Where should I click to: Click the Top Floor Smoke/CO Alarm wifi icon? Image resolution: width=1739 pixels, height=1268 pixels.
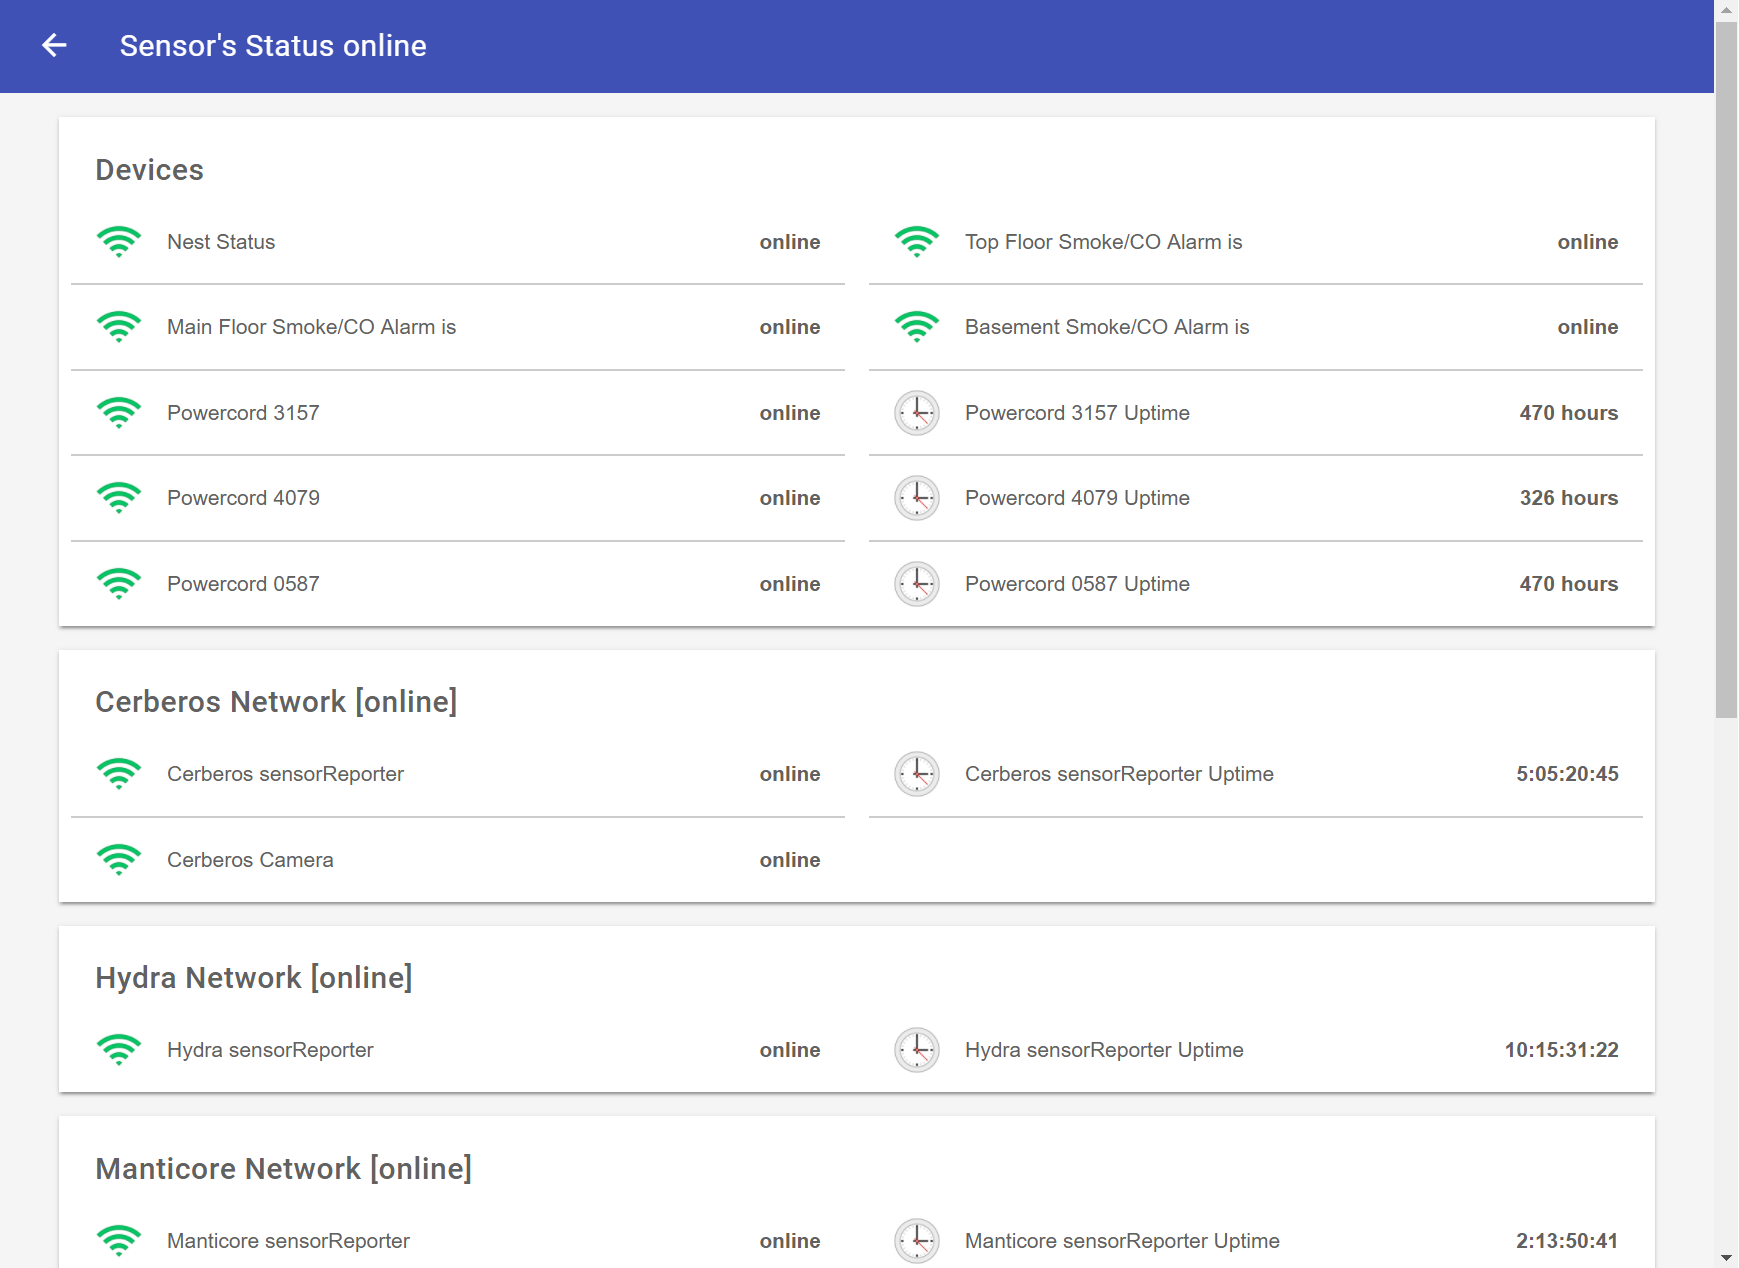pos(916,242)
